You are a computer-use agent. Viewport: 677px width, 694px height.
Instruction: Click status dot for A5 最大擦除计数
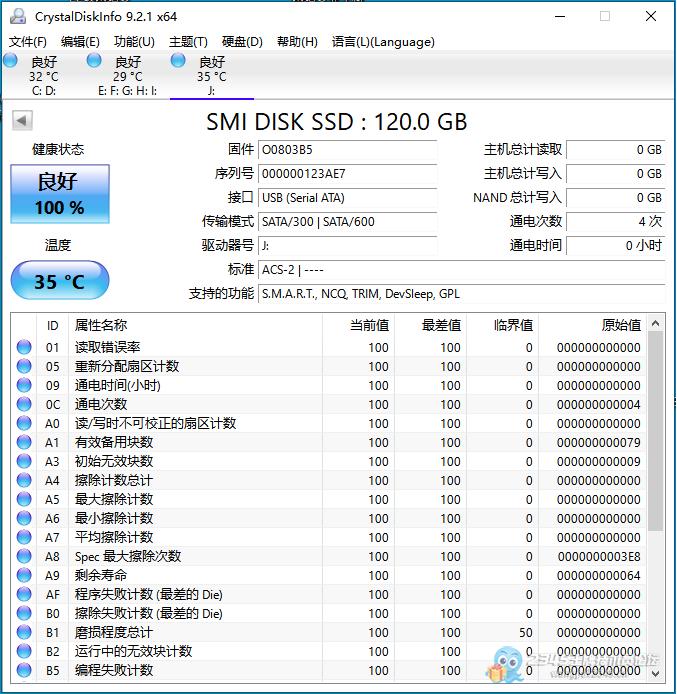click(24, 500)
